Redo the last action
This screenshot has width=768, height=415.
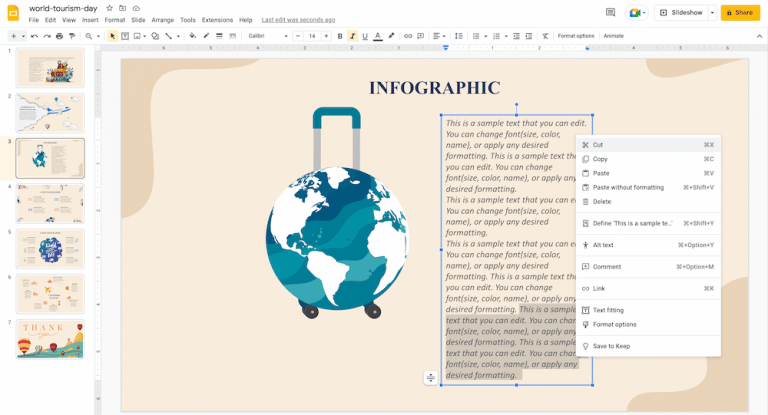47,36
